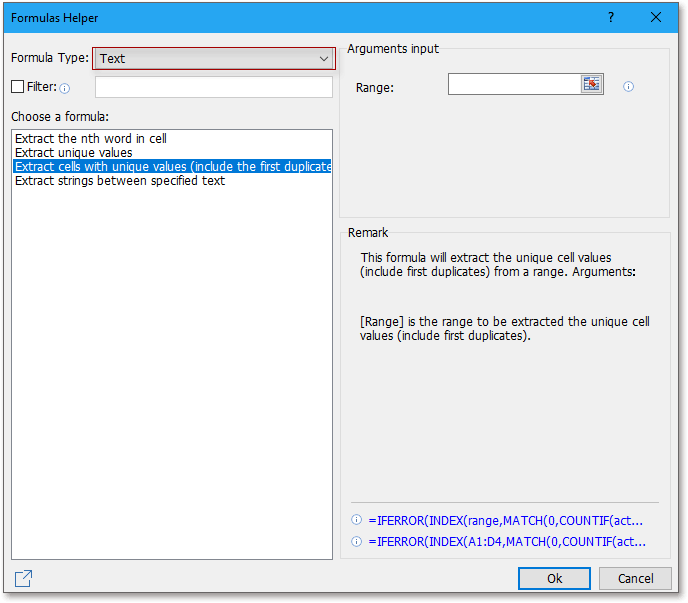688x603 pixels.
Task: Click the share/export icon at bottom left
Action: (23, 578)
